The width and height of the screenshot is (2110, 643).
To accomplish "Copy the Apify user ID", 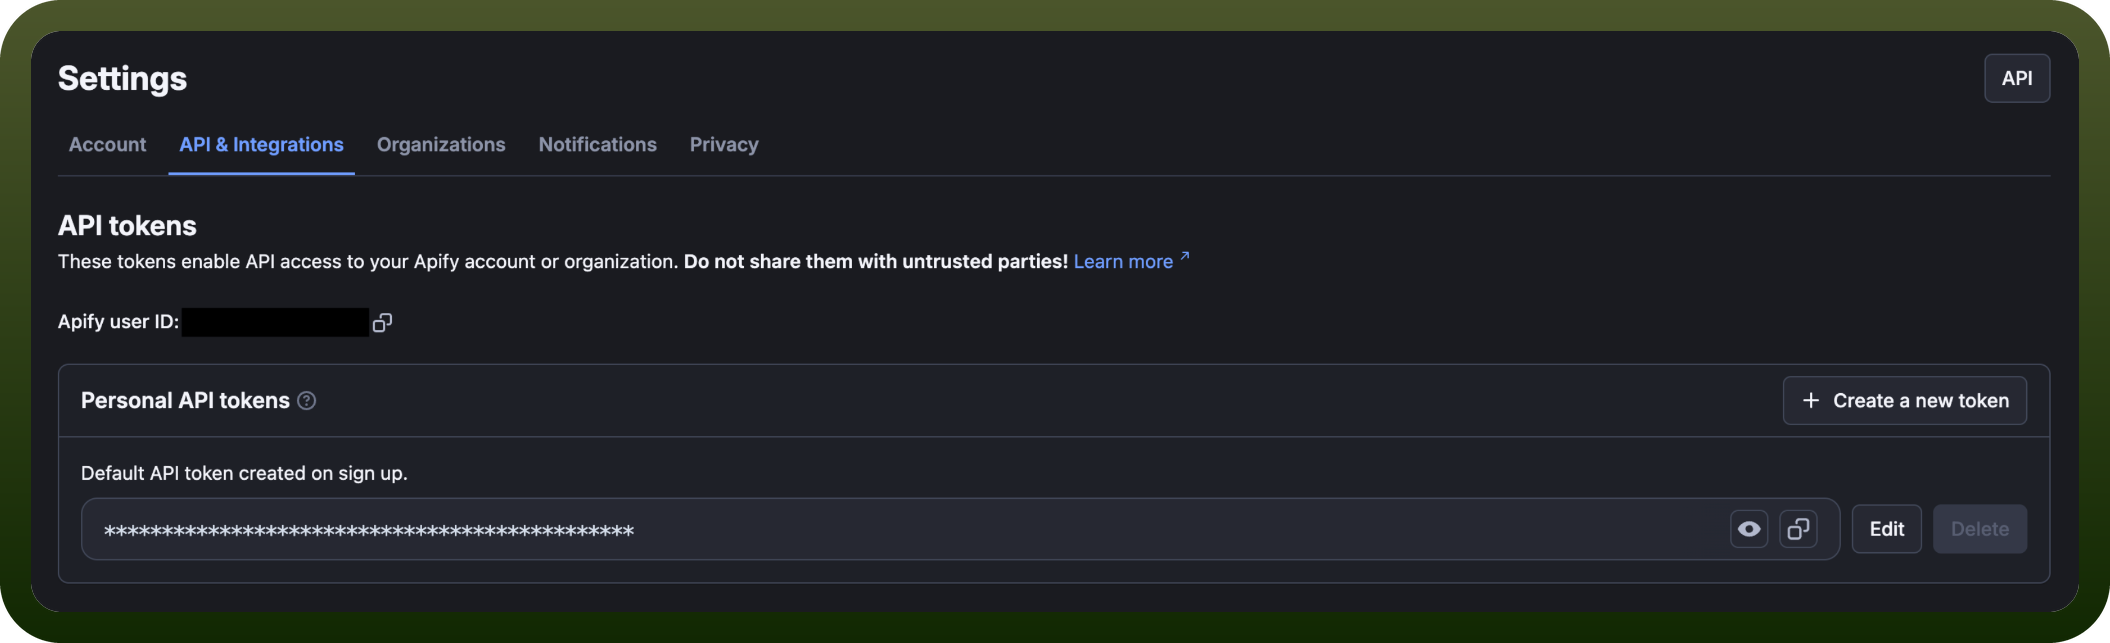I will tap(382, 322).
